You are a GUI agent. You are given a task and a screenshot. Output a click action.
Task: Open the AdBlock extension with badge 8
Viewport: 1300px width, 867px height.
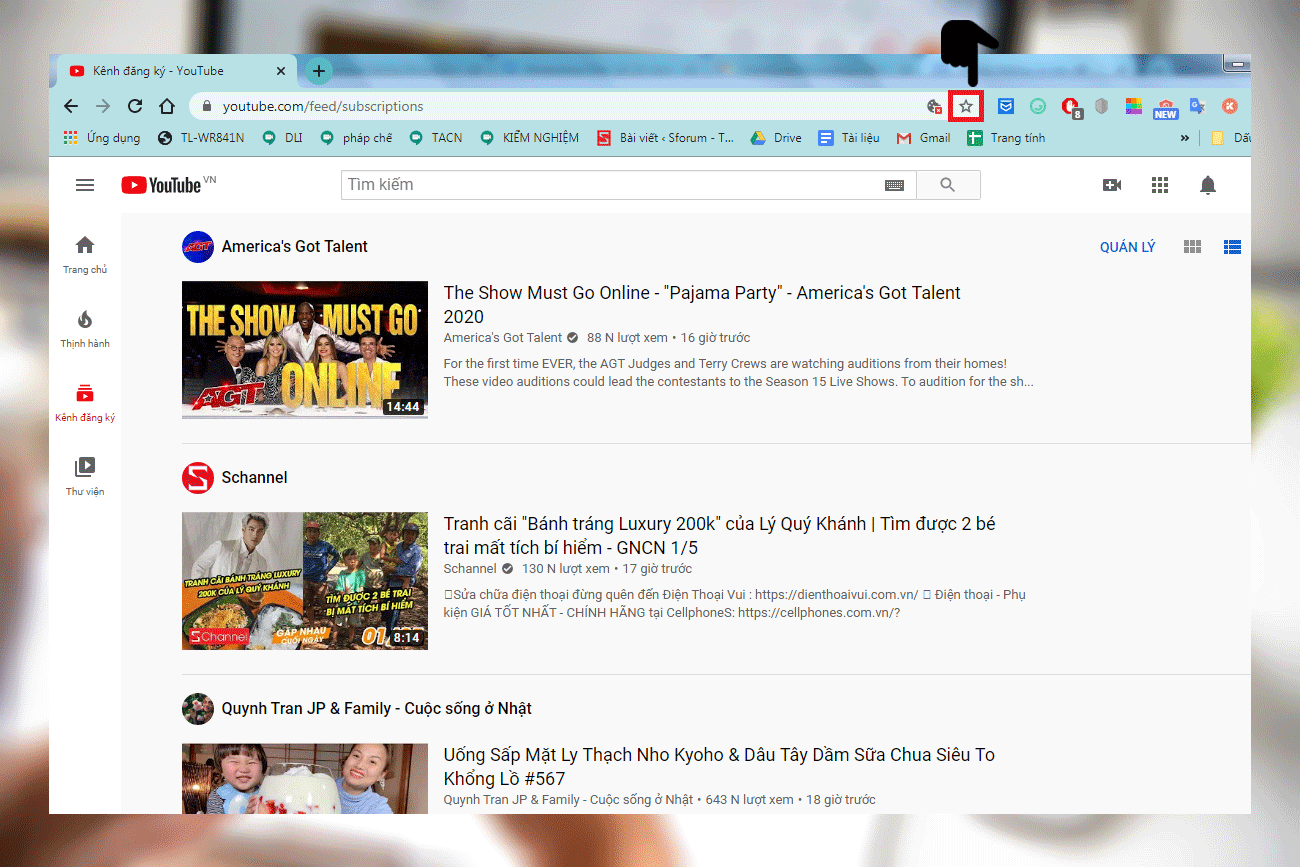(x=1071, y=107)
